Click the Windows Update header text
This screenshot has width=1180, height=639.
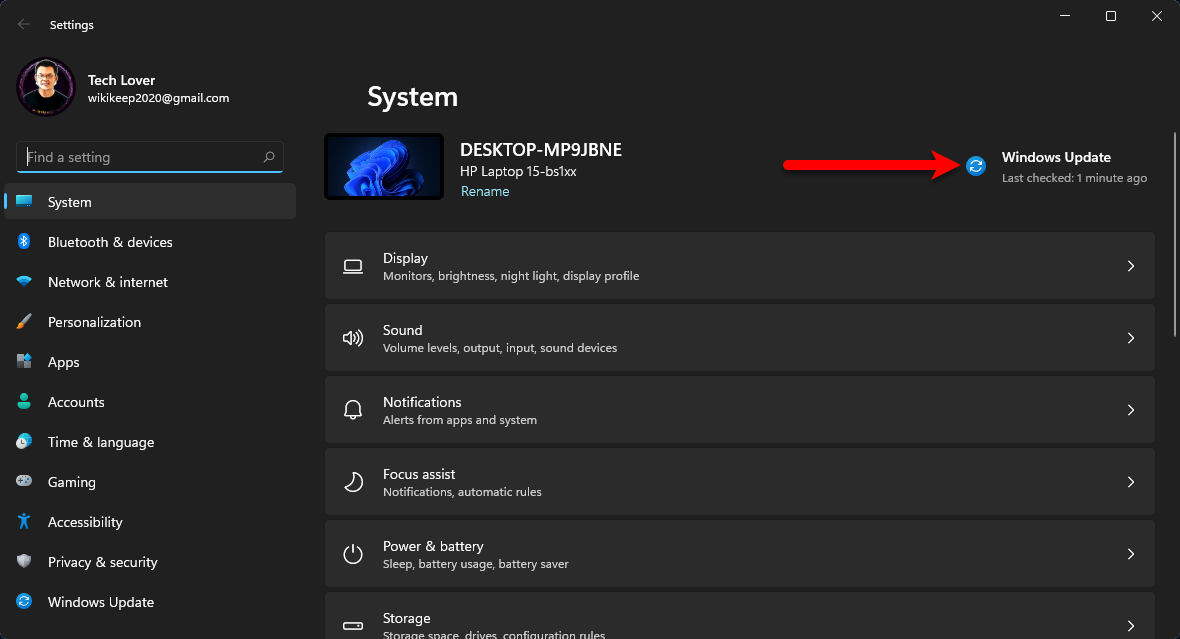(1056, 157)
